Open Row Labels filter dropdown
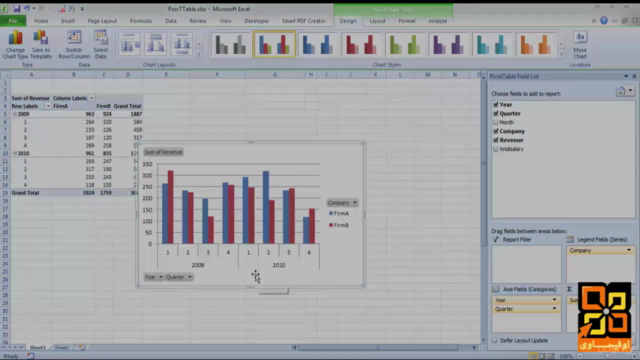Screen dimensions: 640x360 point(48,106)
